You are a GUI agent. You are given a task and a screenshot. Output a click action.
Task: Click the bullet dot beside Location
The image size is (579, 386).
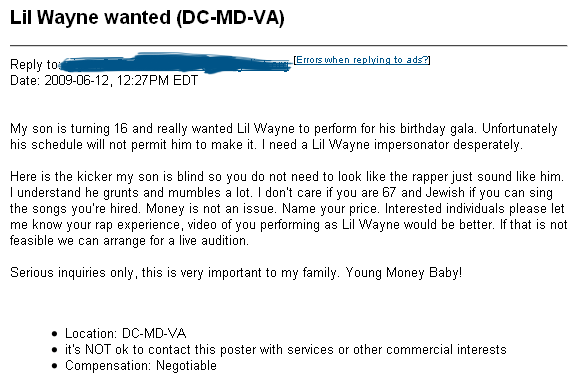55,334
